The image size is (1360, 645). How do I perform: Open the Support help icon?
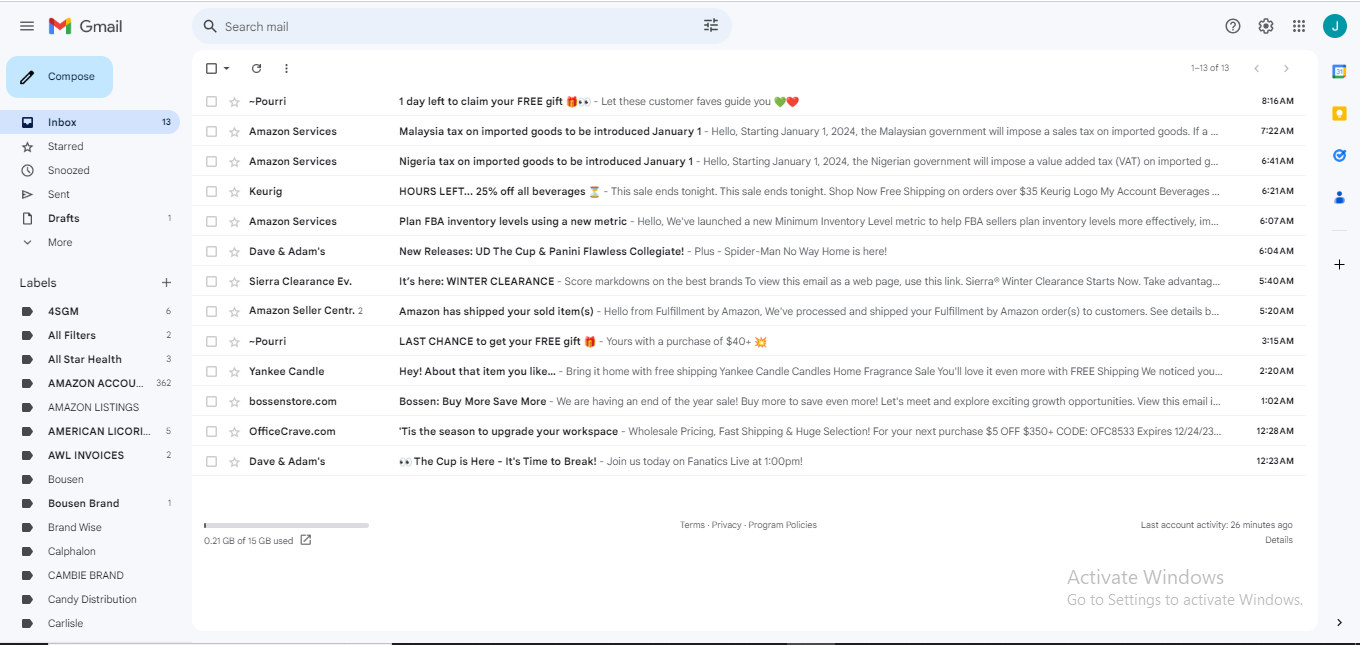[1233, 26]
